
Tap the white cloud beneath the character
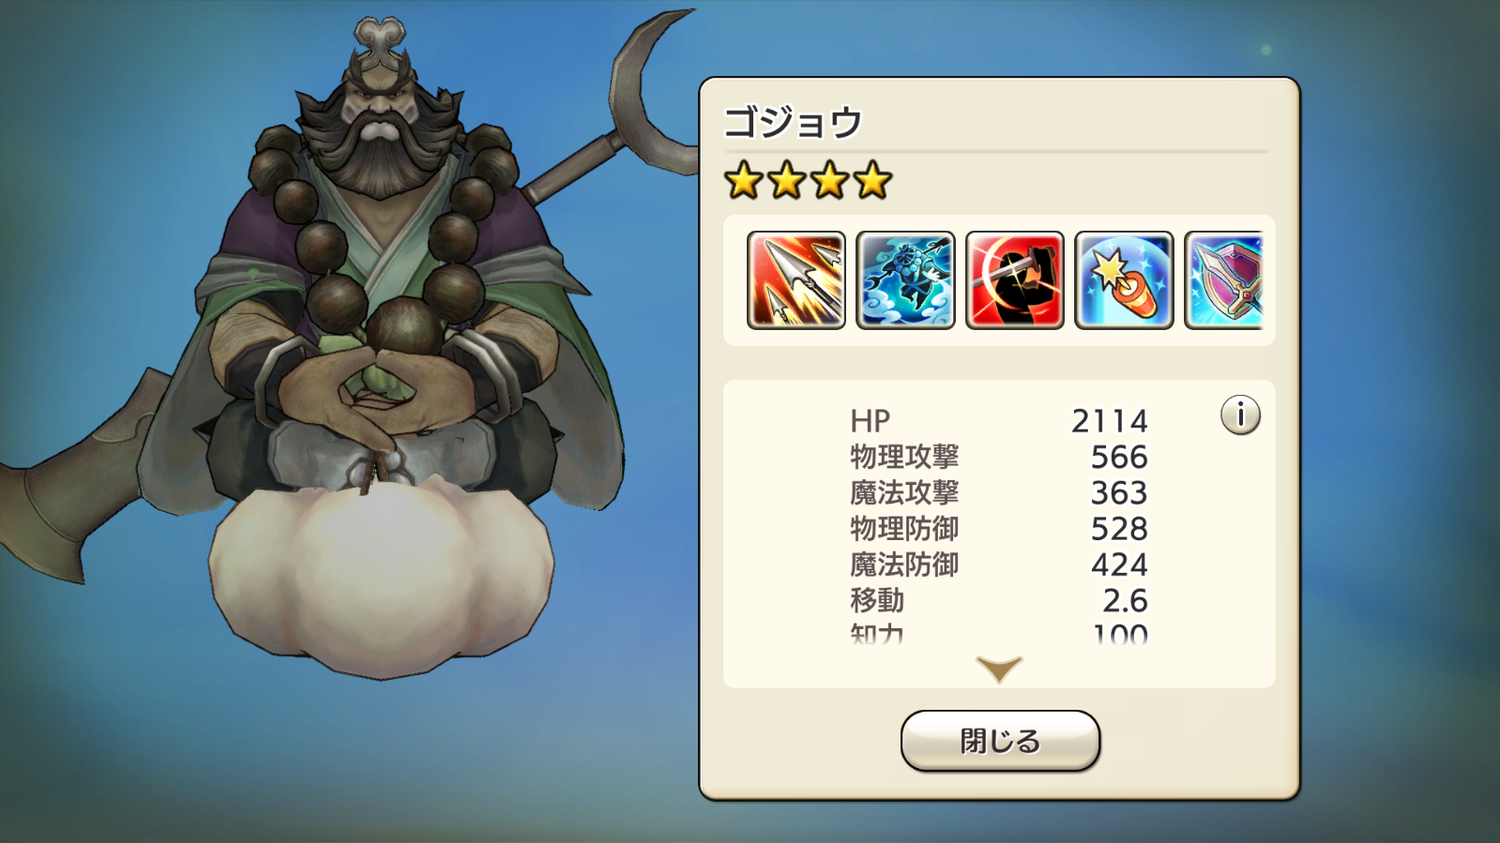(381, 575)
